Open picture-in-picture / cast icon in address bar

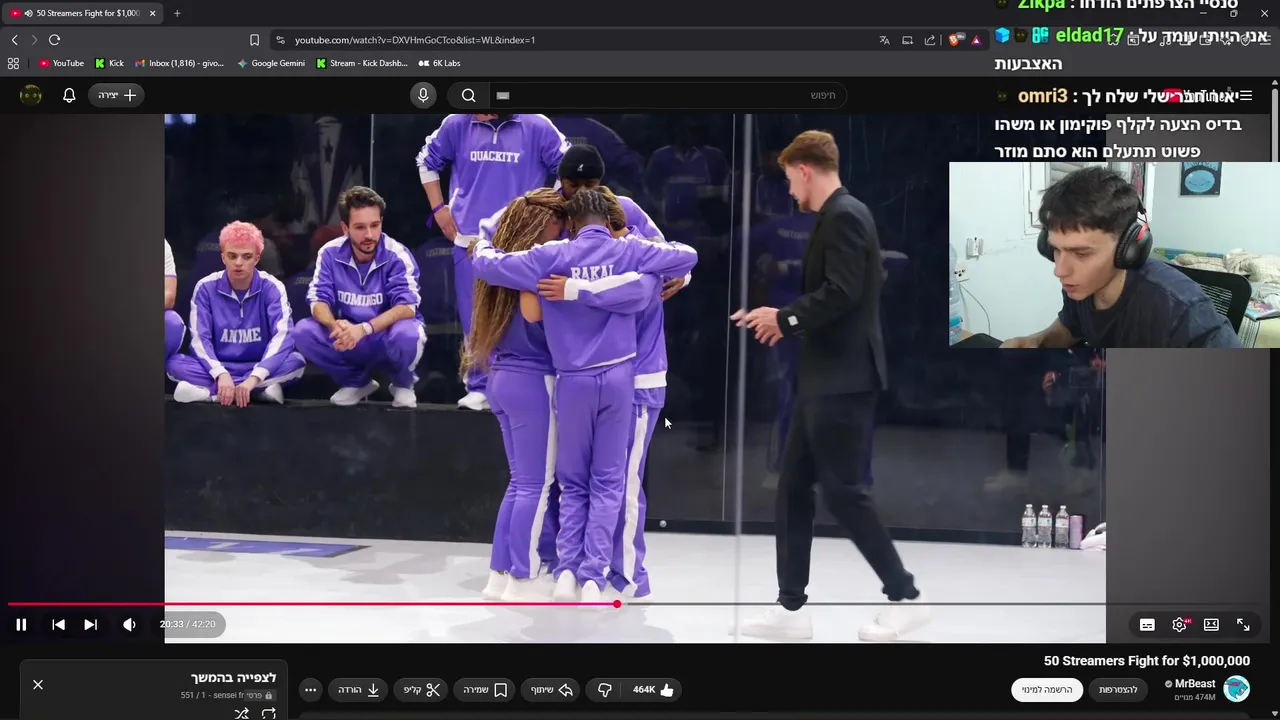point(907,40)
